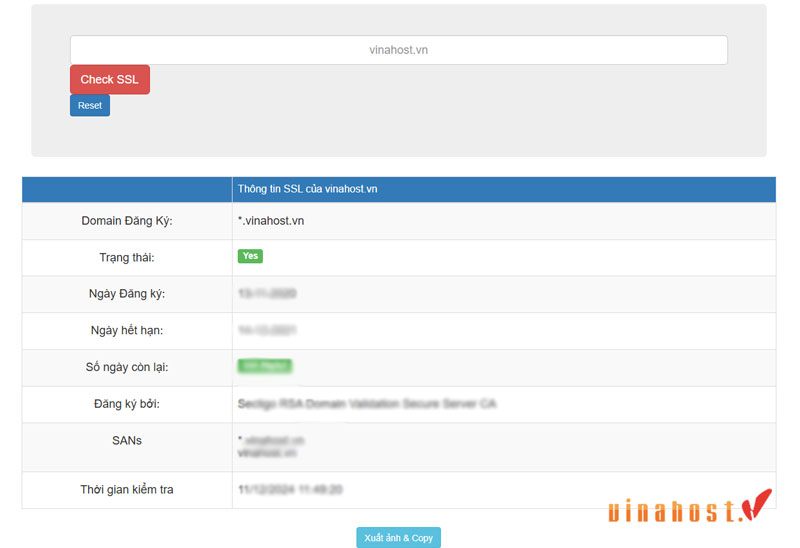Click the blue Reset button

pos(90,106)
